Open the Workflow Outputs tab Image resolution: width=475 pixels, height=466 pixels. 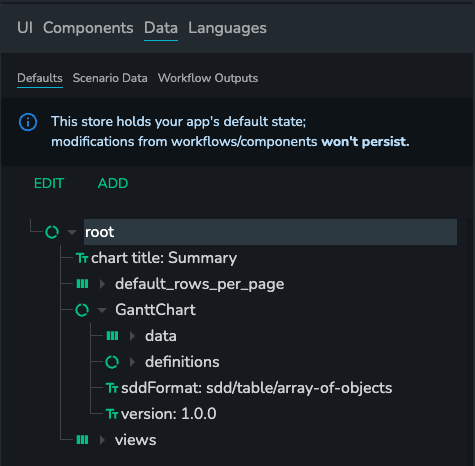tap(208, 78)
